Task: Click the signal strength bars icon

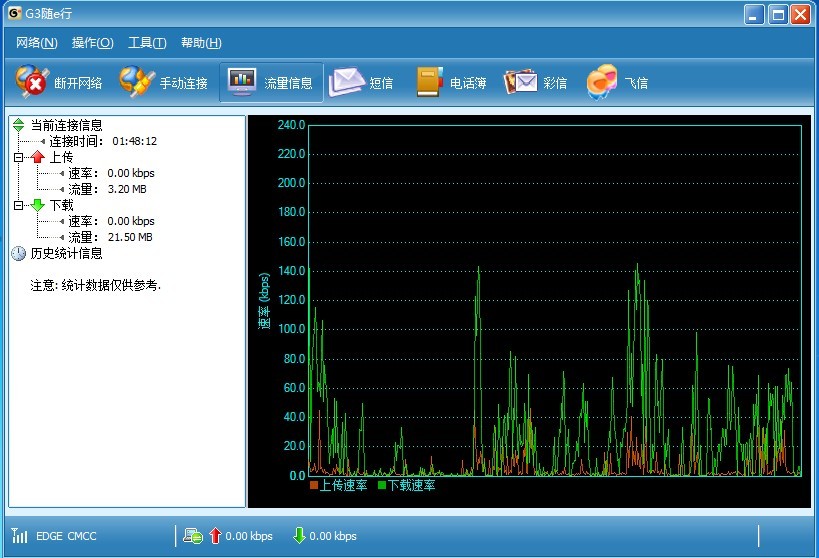Action: point(19,536)
